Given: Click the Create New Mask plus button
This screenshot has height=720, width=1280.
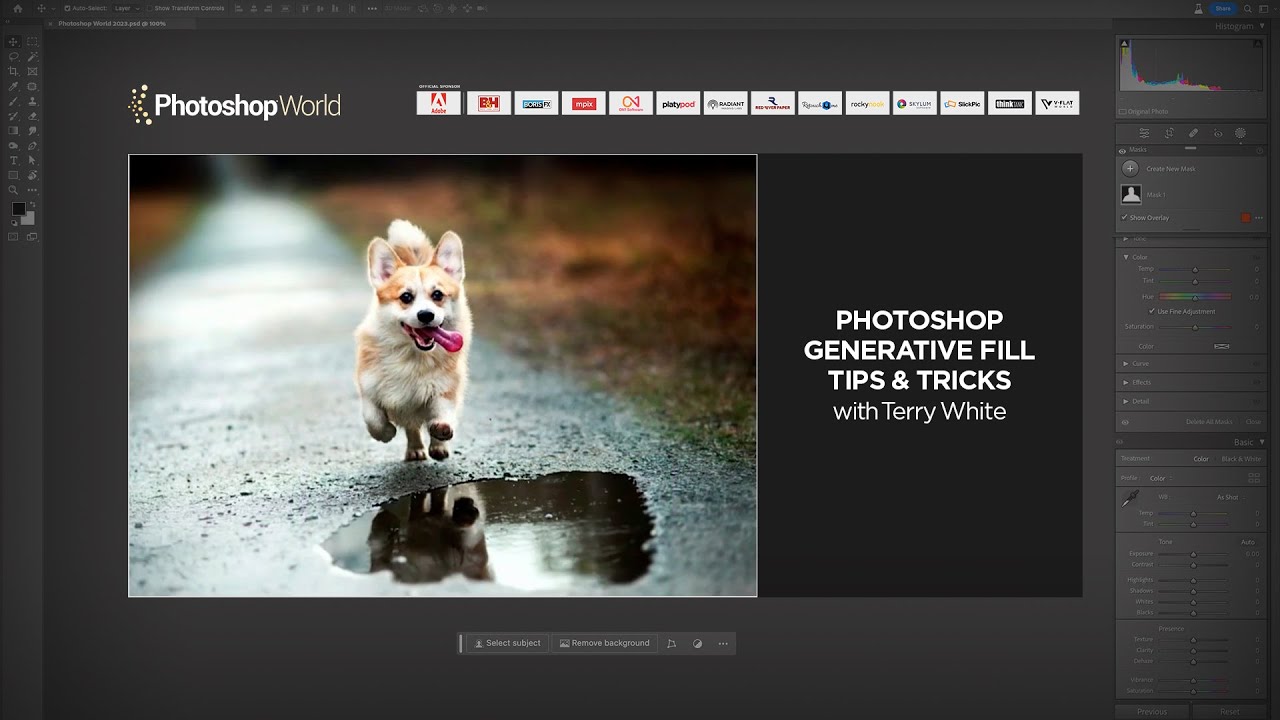Looking at the screenshot, I should point(1130,169).
